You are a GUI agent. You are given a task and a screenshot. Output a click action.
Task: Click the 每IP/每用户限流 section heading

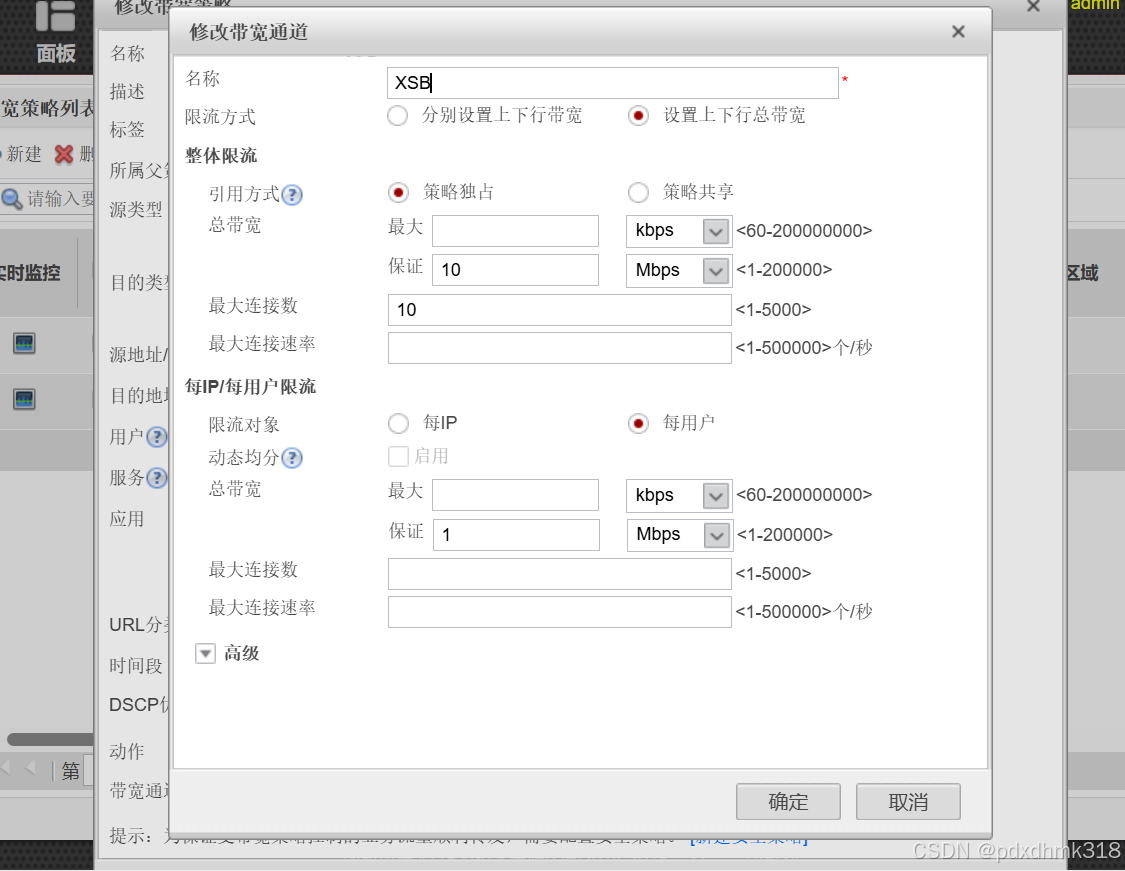[250, 387]
